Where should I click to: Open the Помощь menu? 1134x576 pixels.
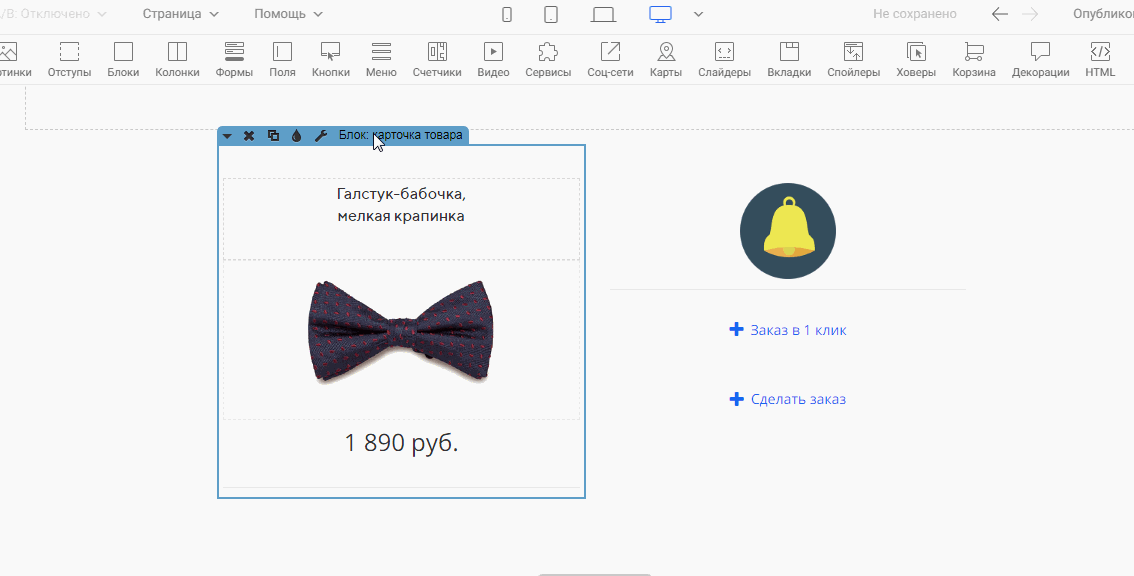pos(288,14)
